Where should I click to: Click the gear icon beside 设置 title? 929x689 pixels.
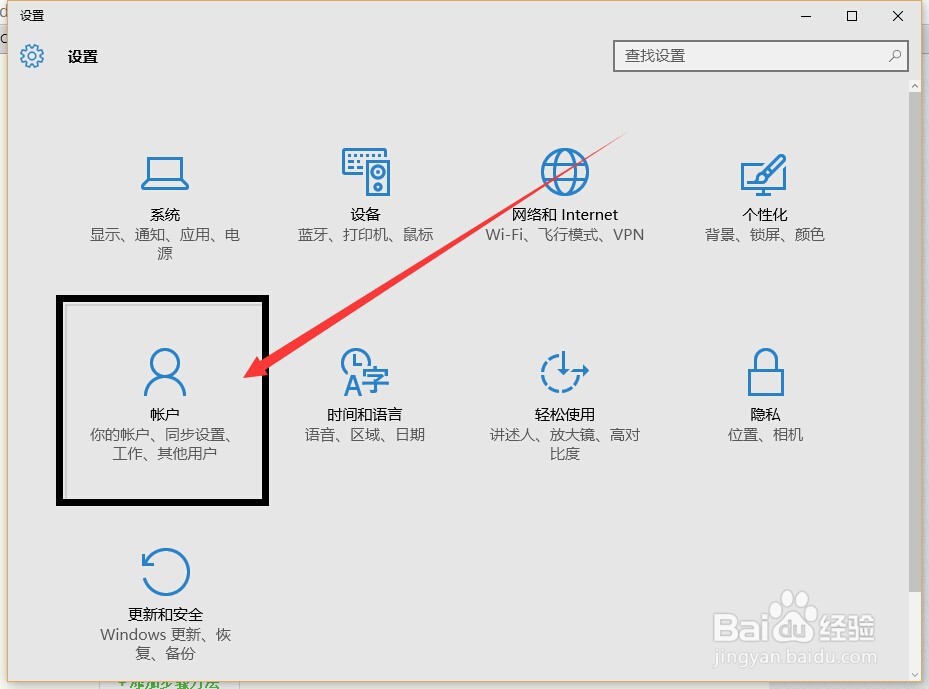pos(32,56)
